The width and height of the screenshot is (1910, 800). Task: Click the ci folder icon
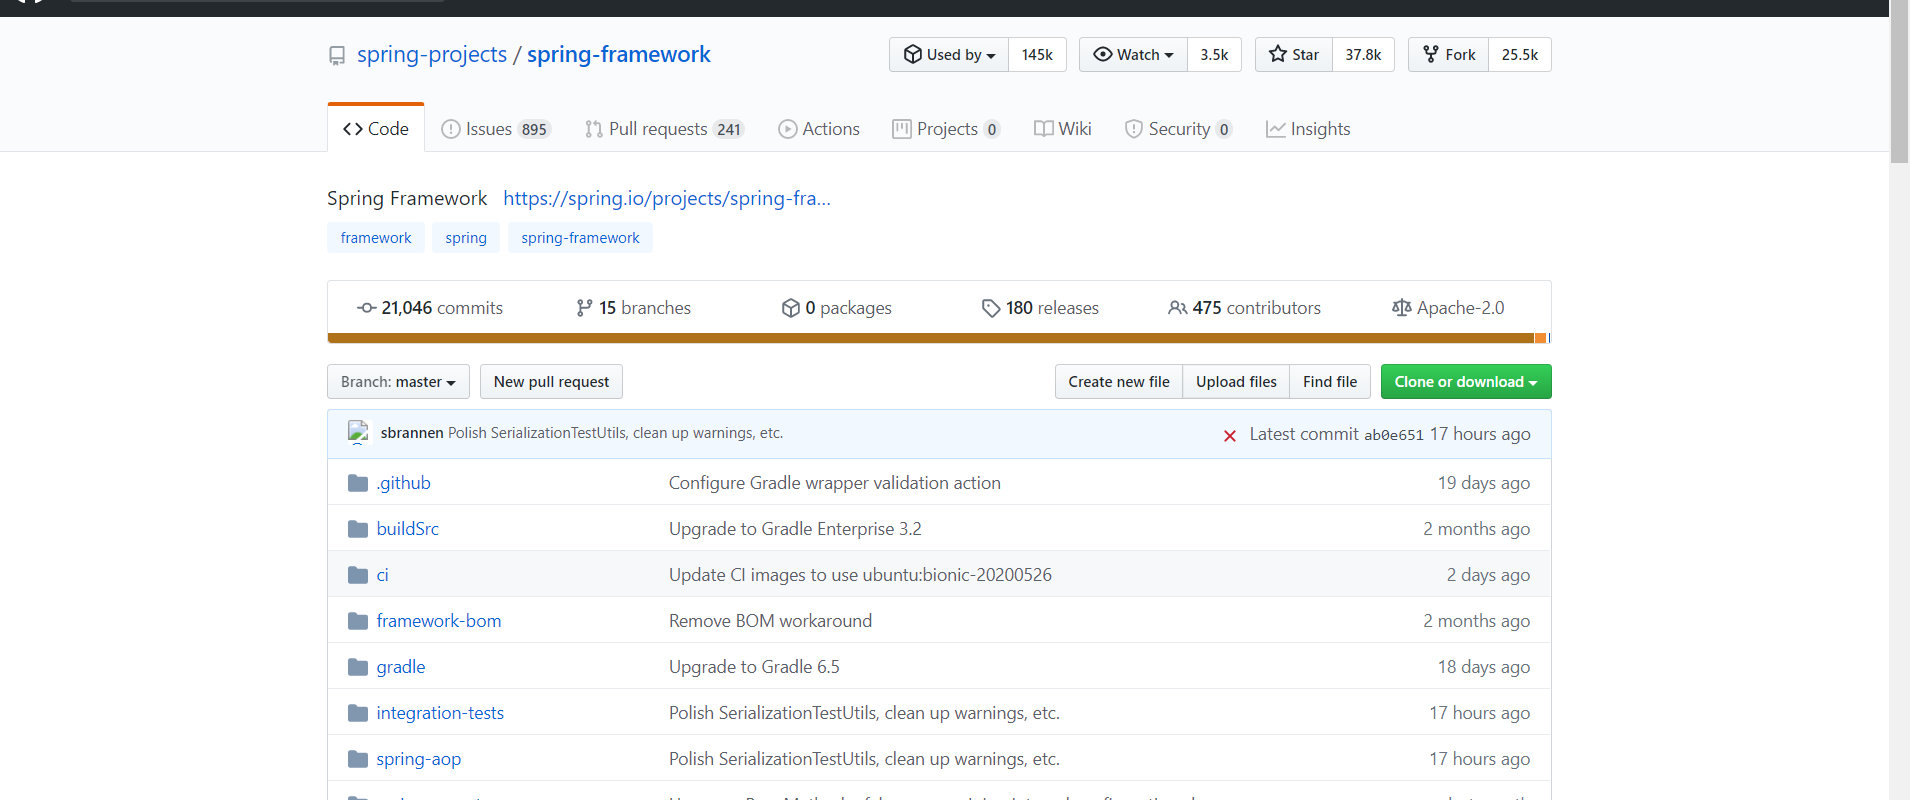358,575
